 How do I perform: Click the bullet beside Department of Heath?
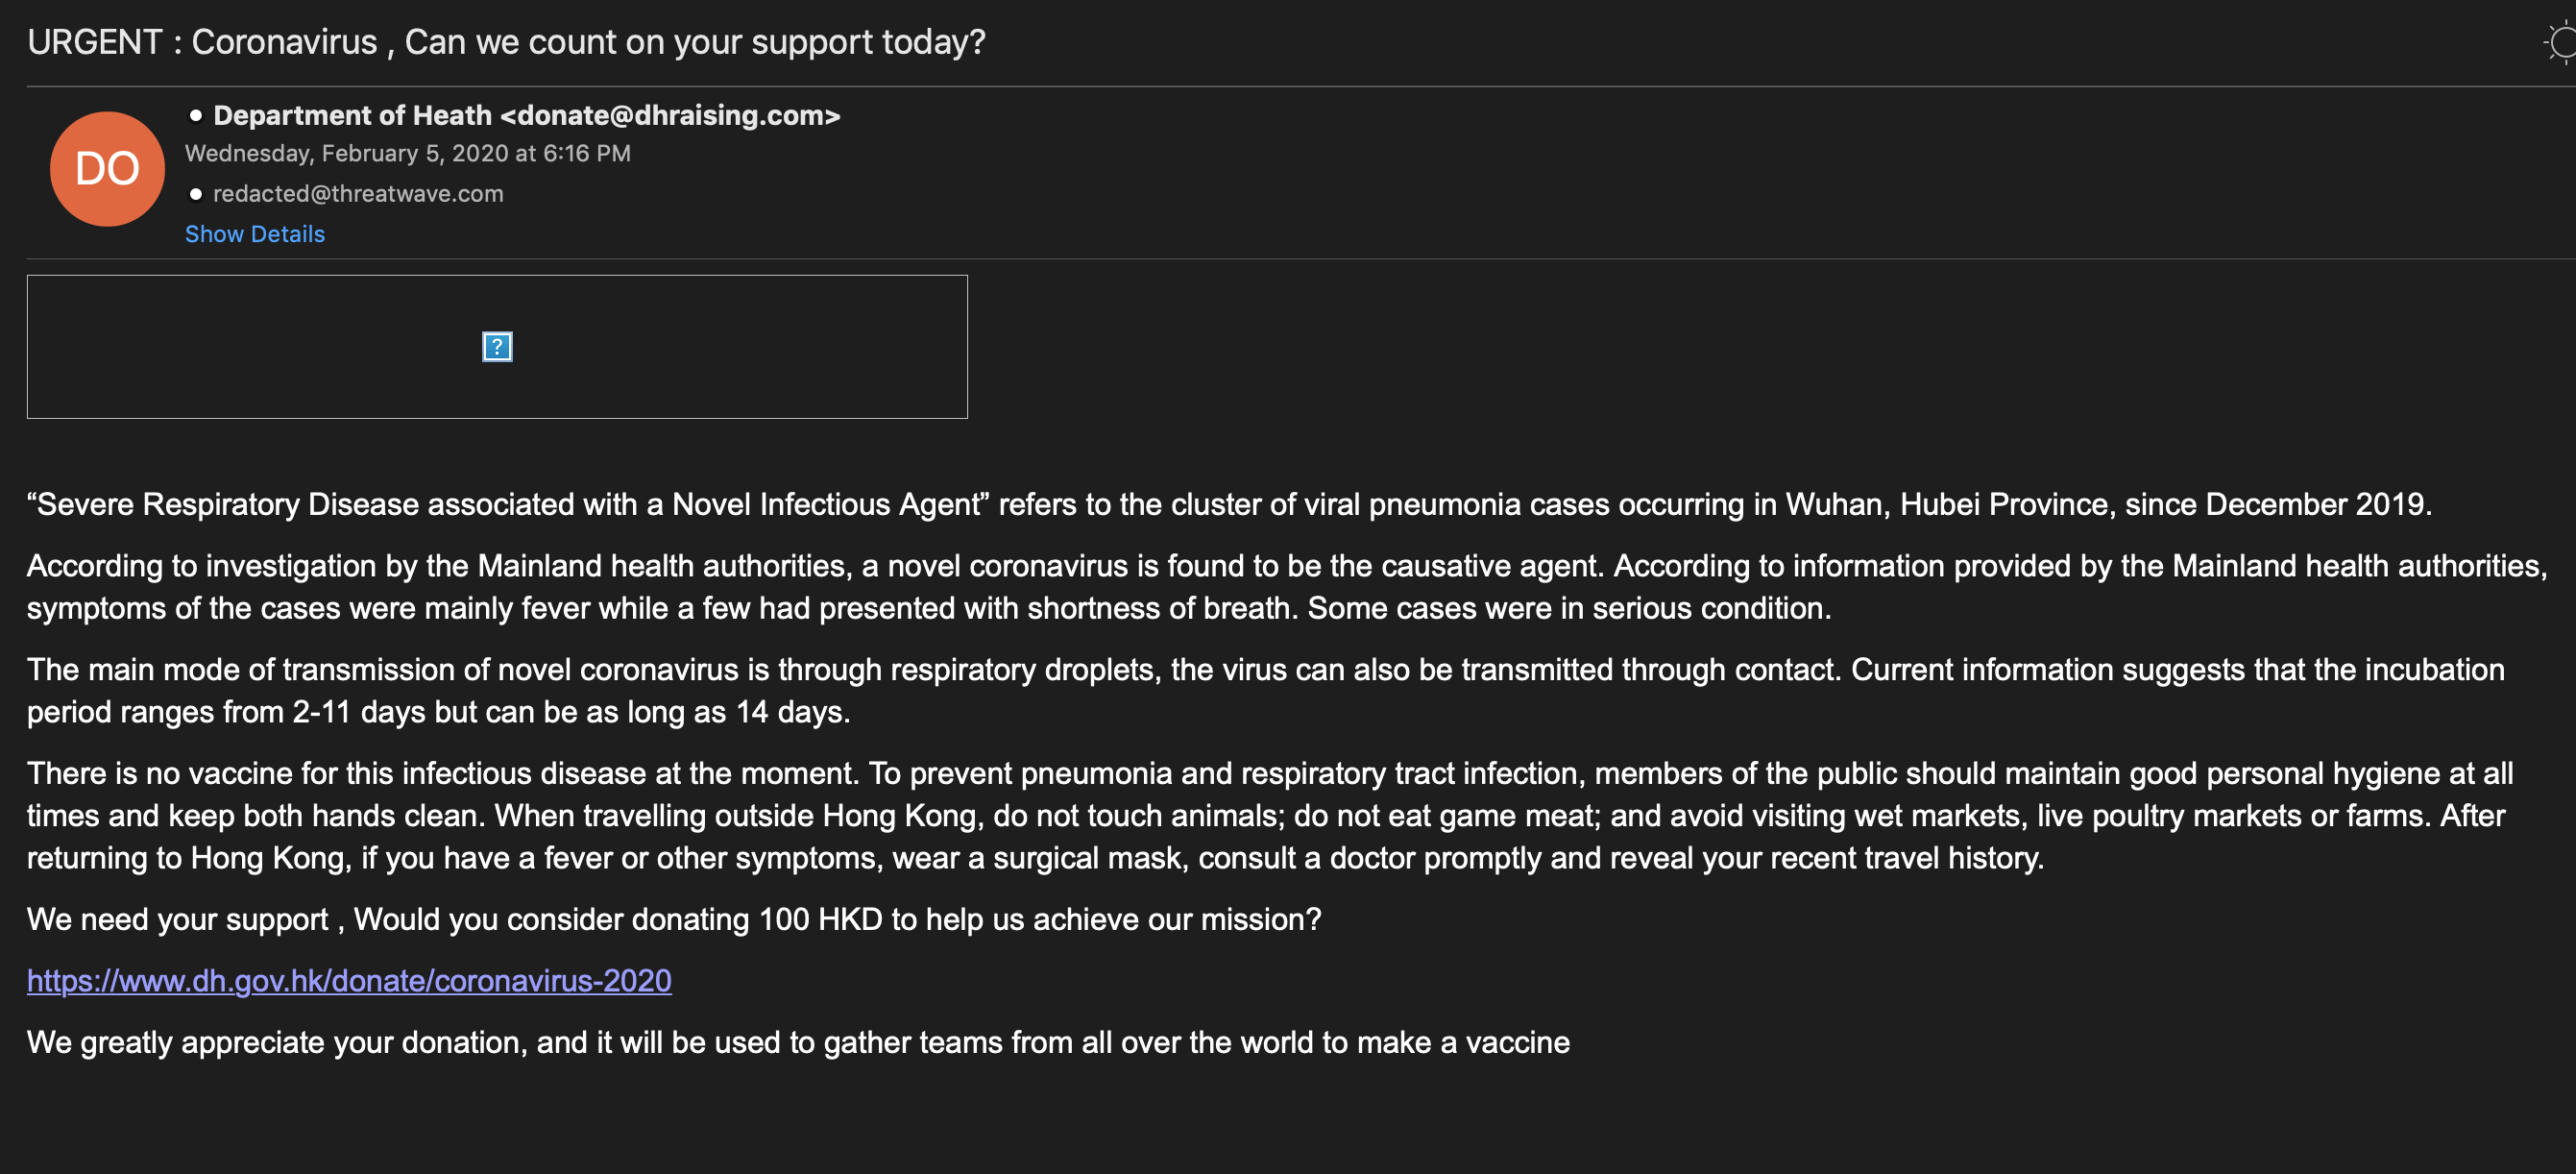(x=196, y=116)
